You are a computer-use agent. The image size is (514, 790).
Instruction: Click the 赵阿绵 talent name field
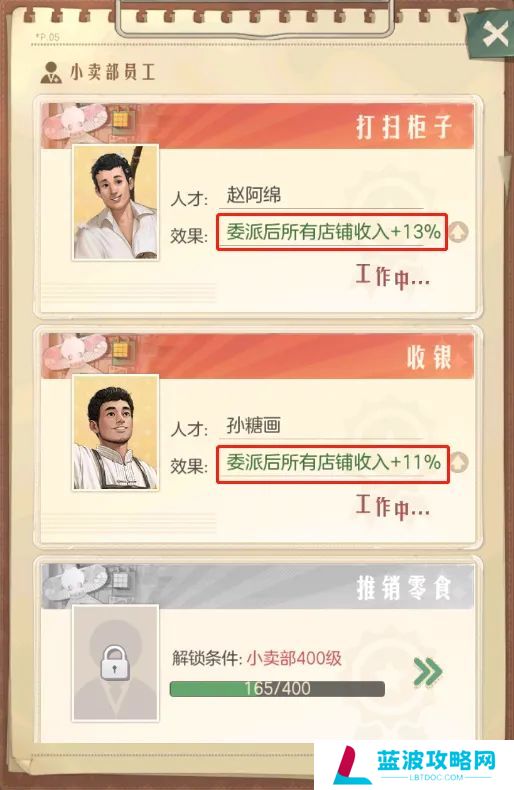click(321, 195)
